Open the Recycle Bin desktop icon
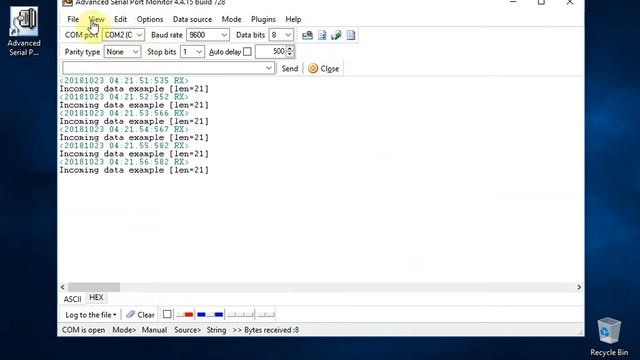The image size is (640, 360). (x=609, y=337)
